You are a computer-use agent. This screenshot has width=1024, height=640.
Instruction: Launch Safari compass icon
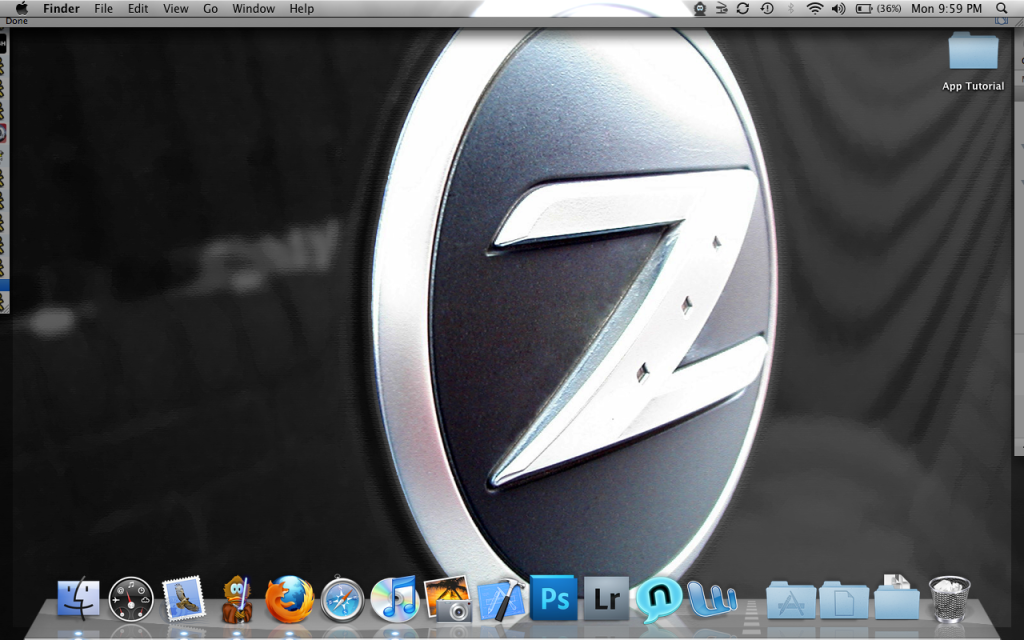point(342,599)
